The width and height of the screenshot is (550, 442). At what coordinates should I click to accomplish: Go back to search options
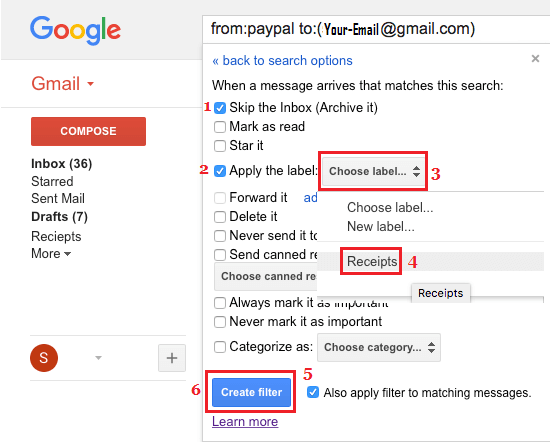coord(282,61)
